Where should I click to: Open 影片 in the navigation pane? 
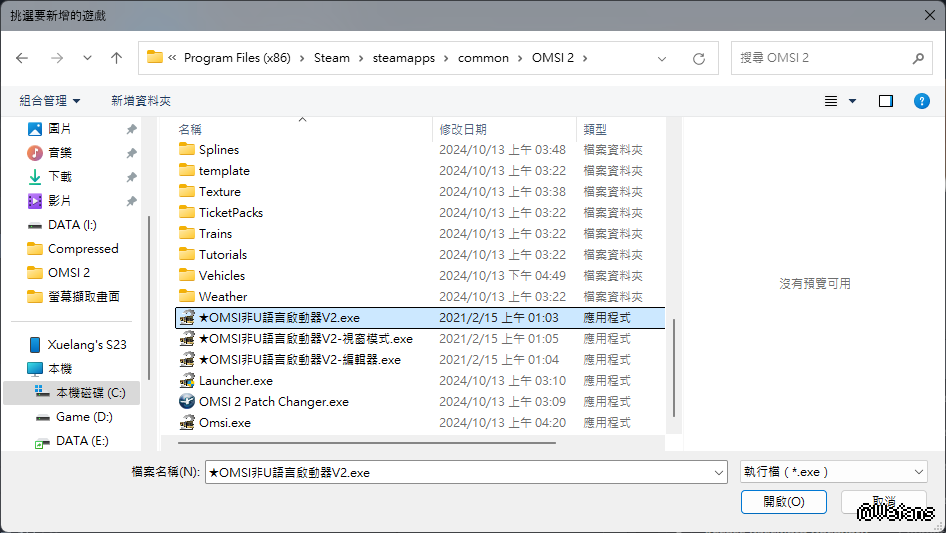60,200
